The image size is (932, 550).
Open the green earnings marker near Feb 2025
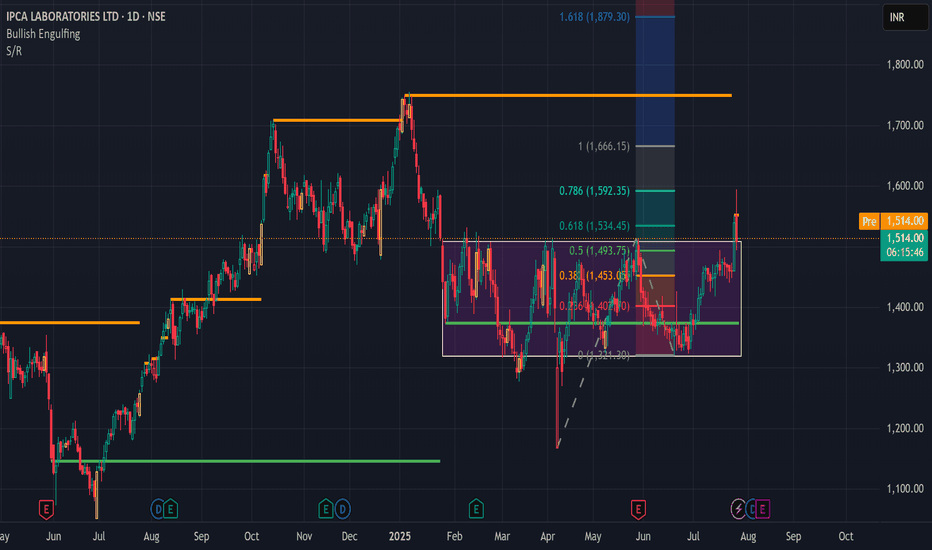click(x=476, y=509)
